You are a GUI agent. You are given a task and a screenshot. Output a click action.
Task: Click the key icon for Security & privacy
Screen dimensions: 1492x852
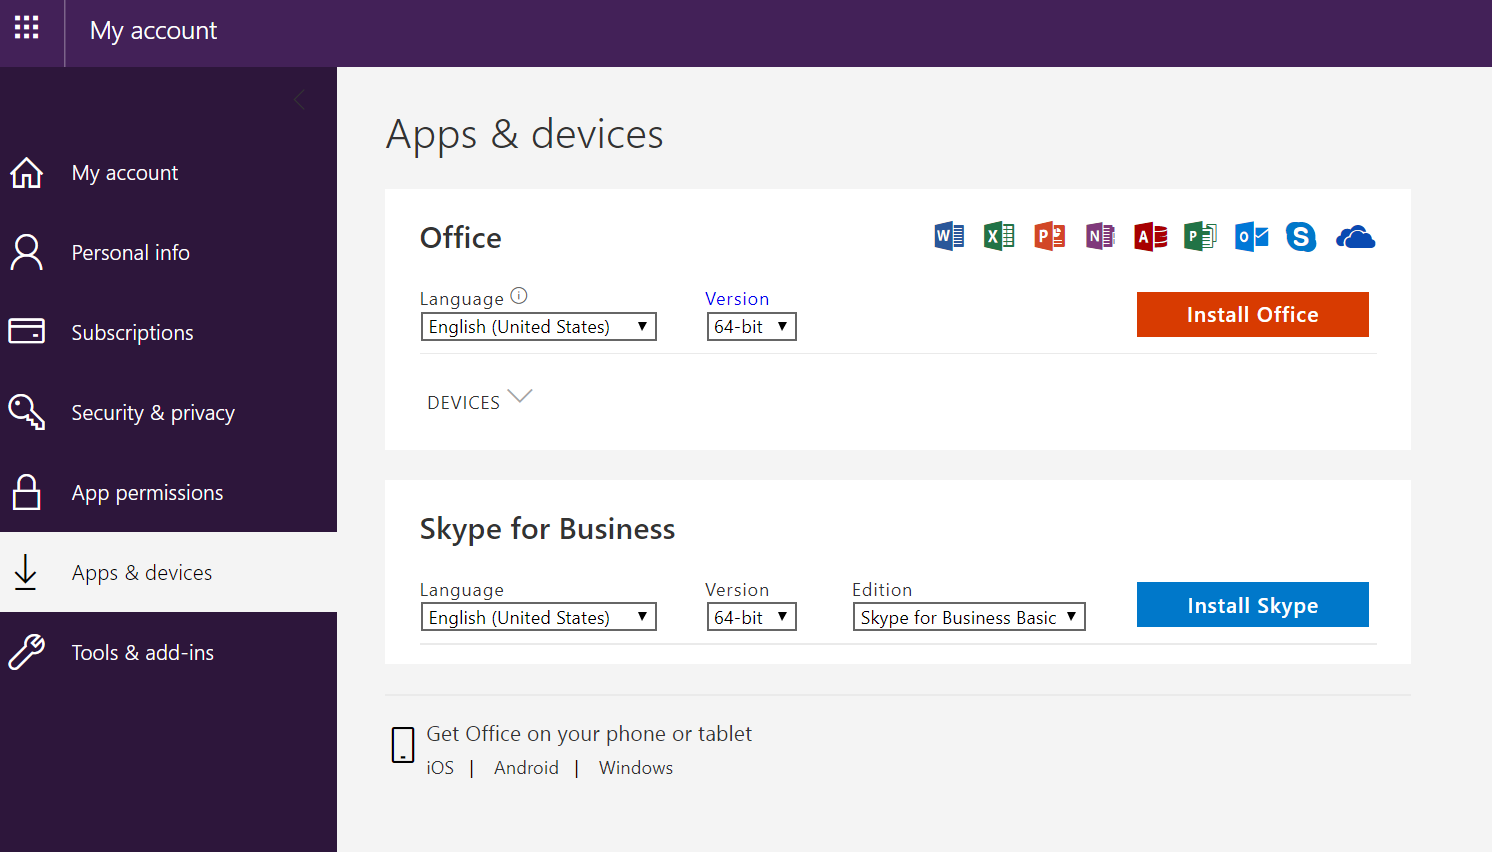coord(27,412)
